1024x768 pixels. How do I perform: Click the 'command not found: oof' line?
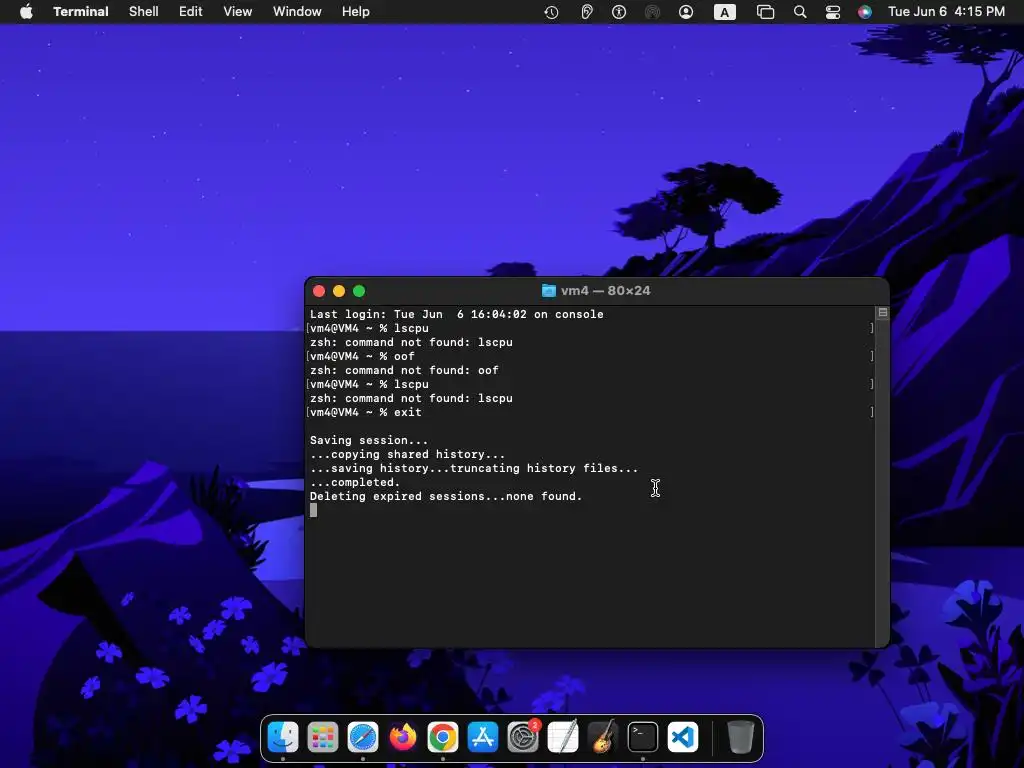coord(404,370)
